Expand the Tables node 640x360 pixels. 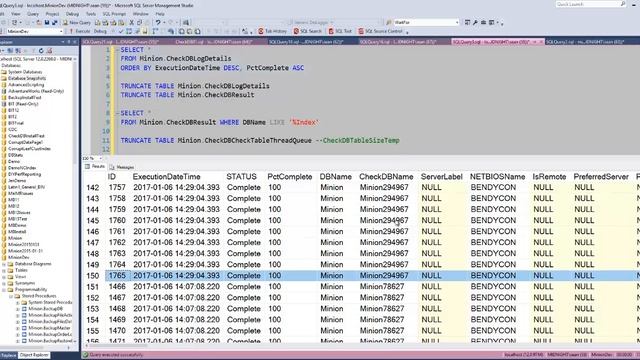pos(4,270)
